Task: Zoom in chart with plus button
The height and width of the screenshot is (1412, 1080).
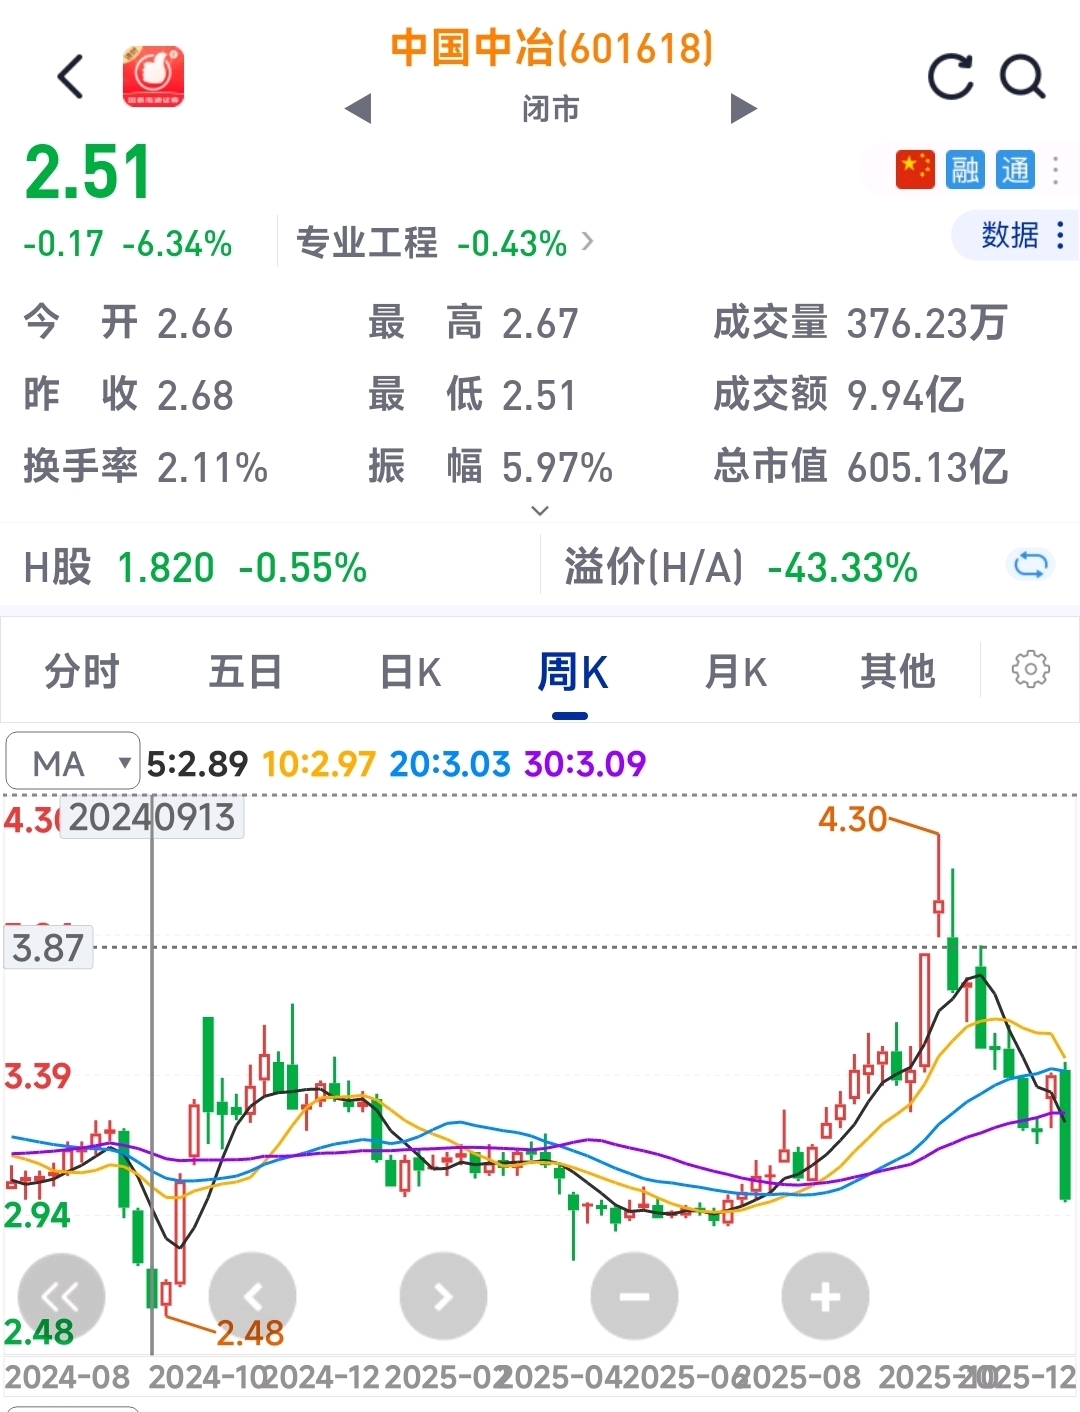Action: coord(825,1296)
